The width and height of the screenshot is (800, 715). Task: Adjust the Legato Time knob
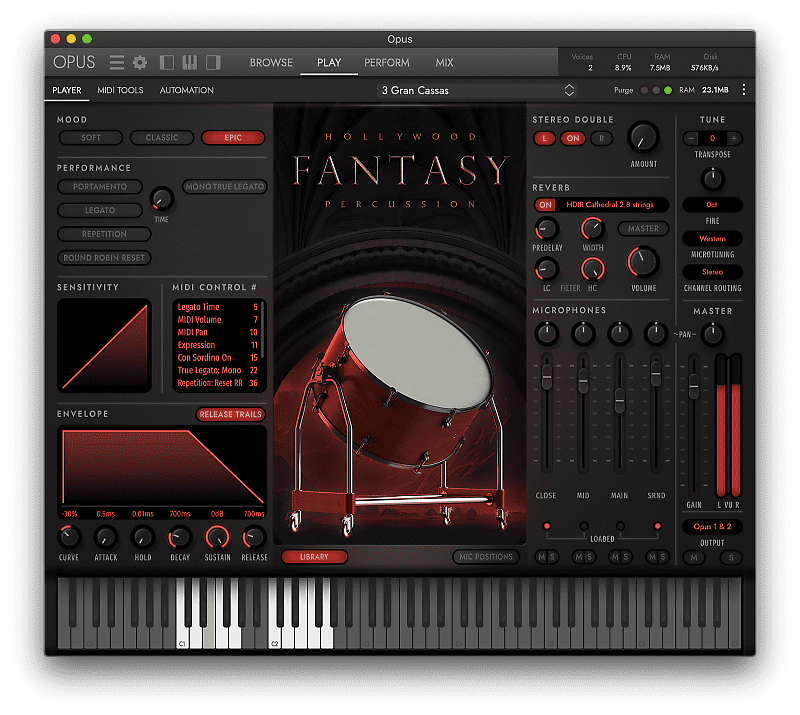[x=162, y=200]
